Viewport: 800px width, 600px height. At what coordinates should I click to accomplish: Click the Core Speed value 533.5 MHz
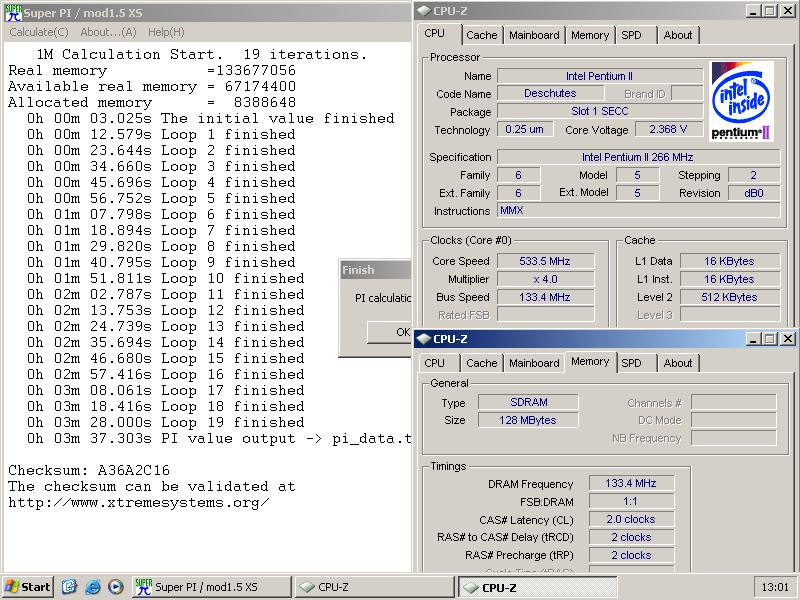click(x=545, y=261)
